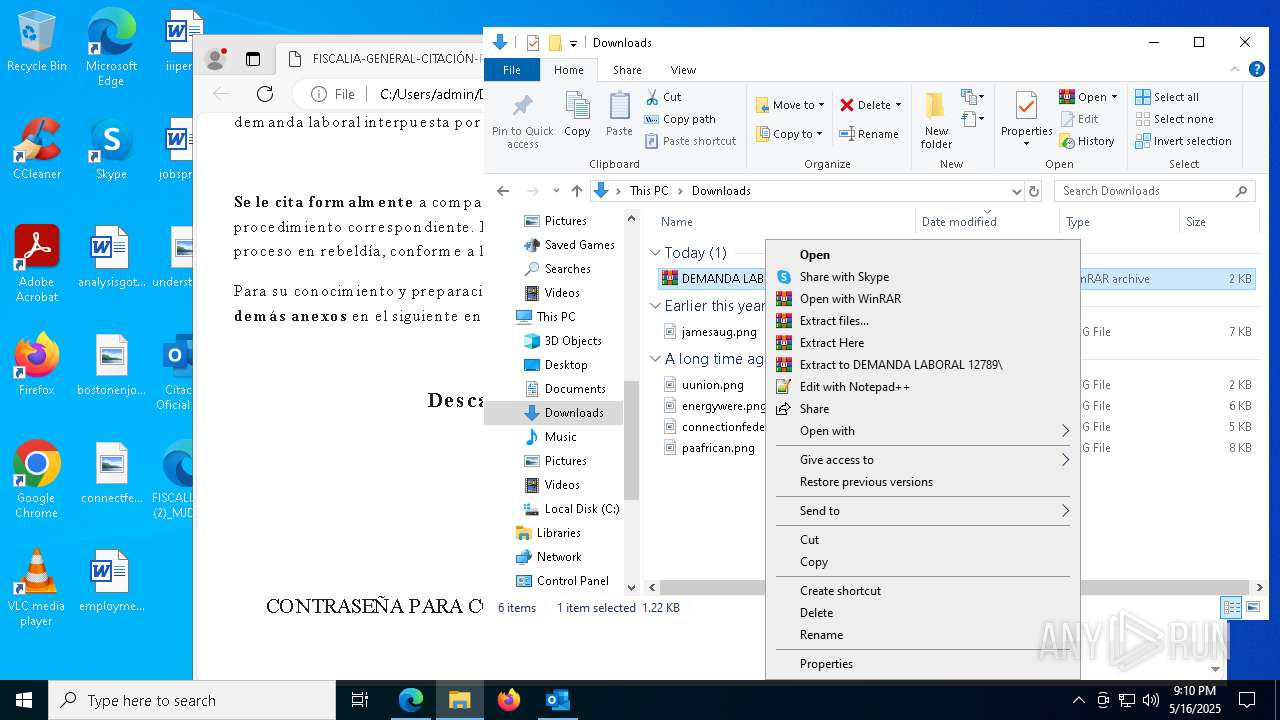Click History in the Open group
The width and height of the screenshot is (1280, 720).
(1087, 141)
